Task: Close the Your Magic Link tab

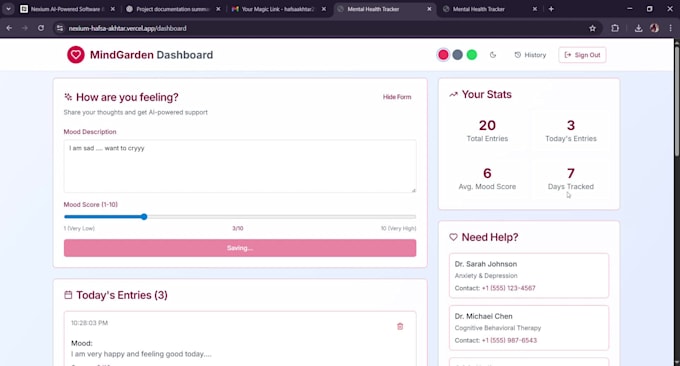Action: (x=324, y=9)
